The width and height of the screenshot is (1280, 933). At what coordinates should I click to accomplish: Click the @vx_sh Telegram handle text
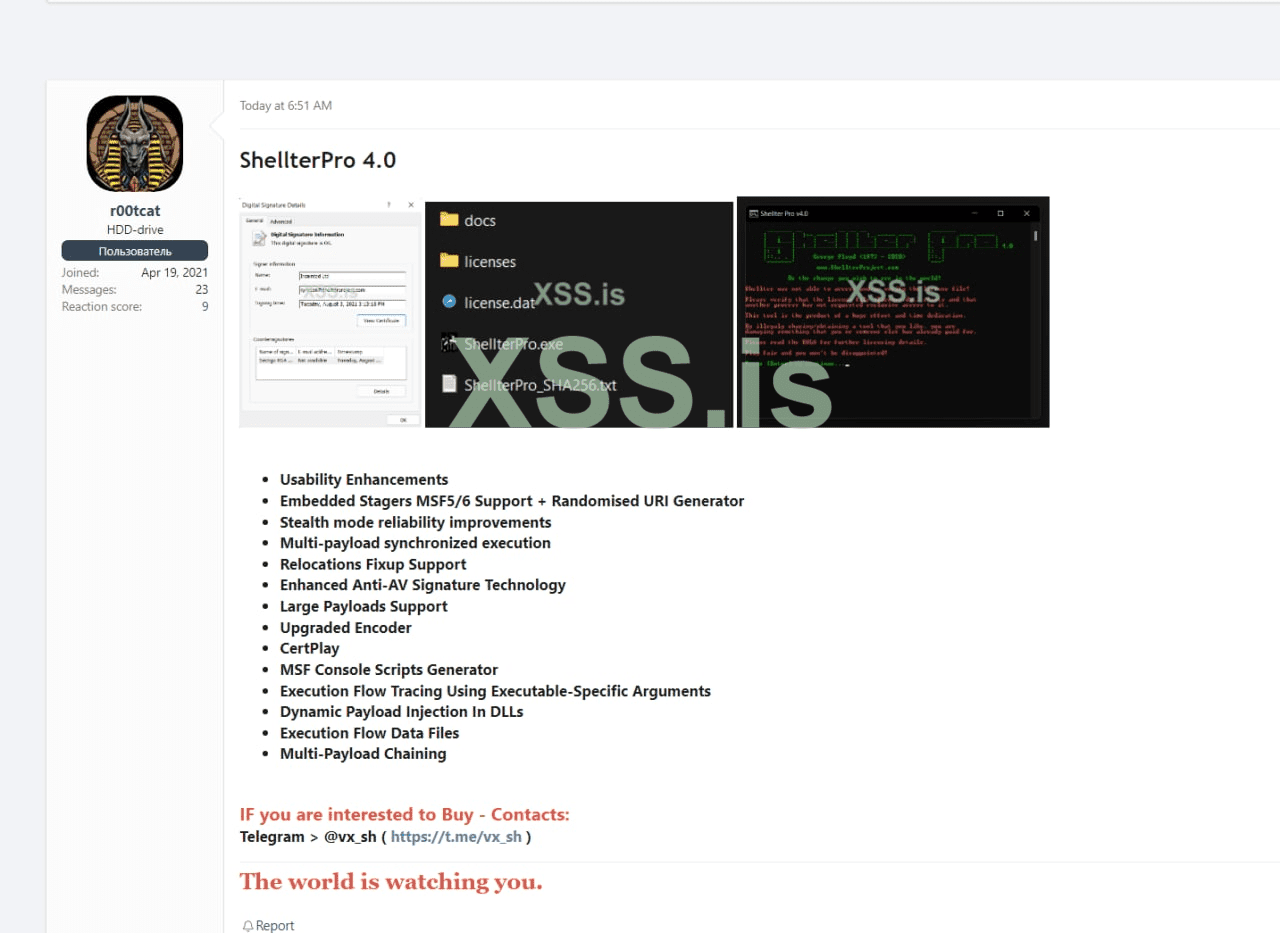point(350,836)
